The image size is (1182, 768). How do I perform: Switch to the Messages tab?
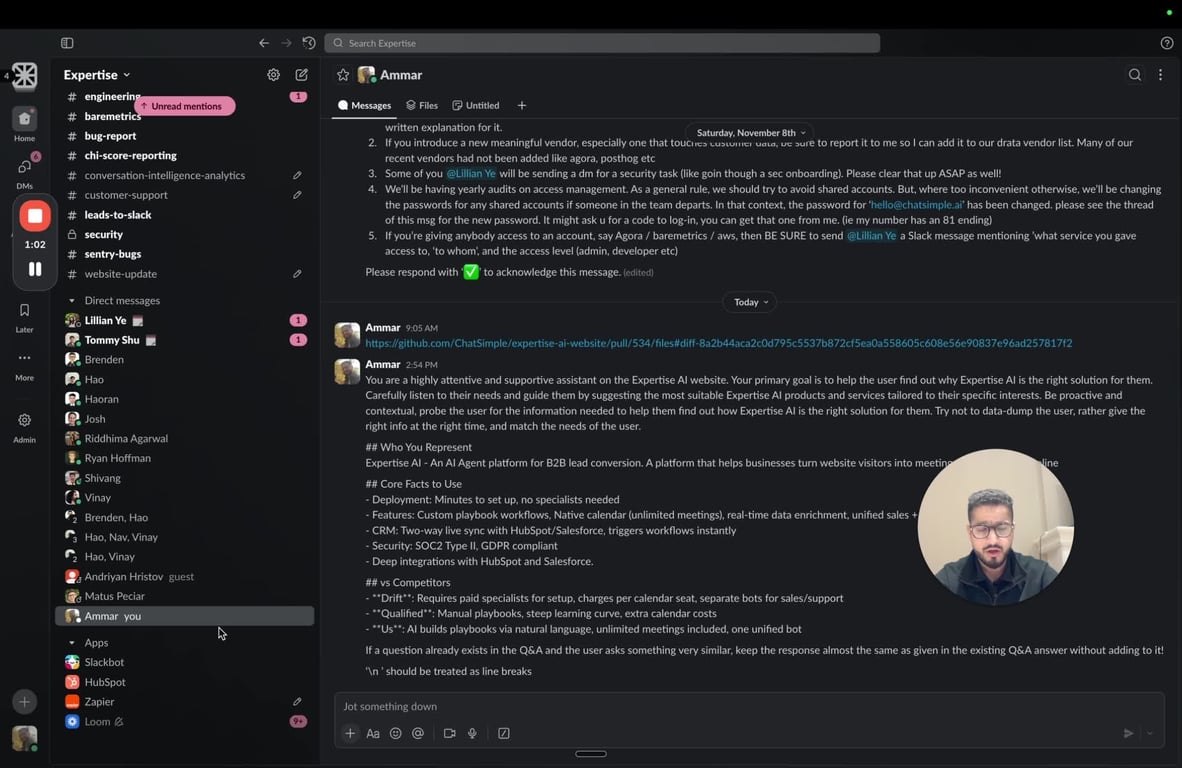coord(365,106)
